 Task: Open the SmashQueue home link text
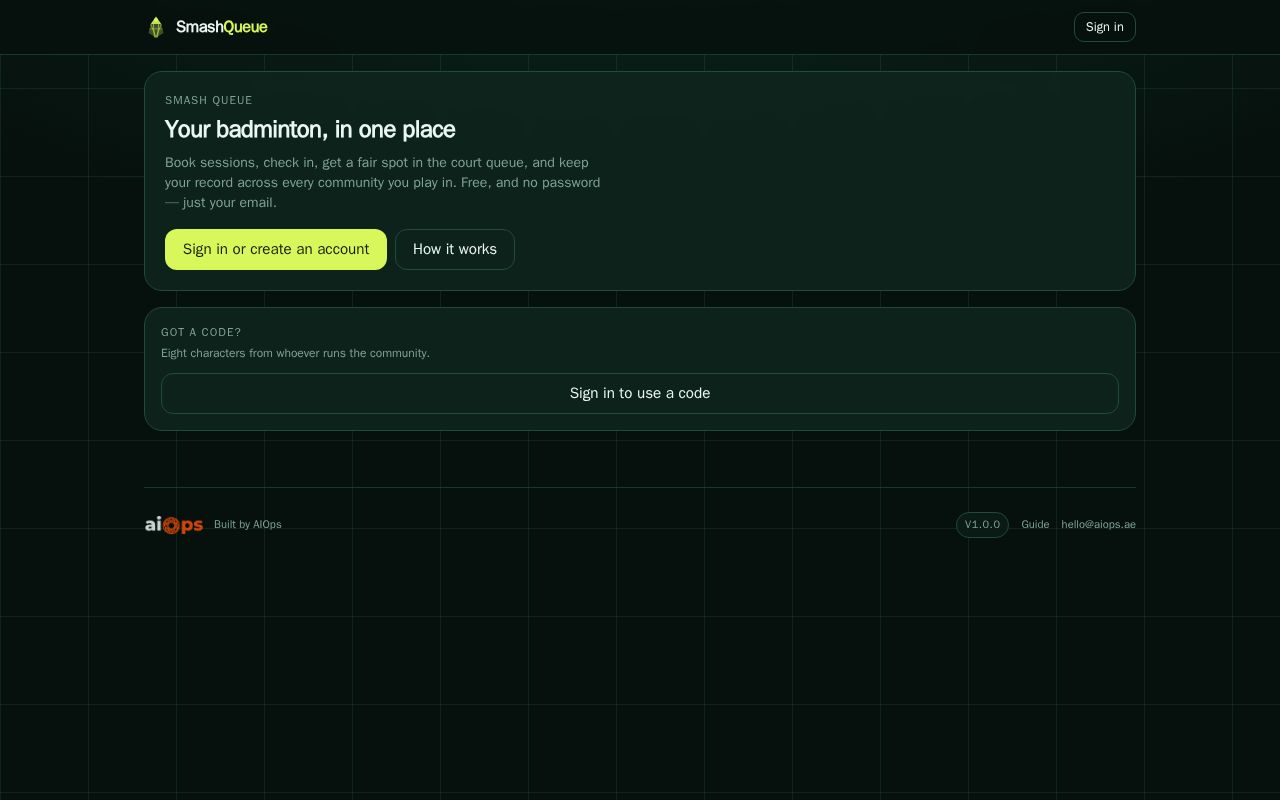[x=221, y=27]
